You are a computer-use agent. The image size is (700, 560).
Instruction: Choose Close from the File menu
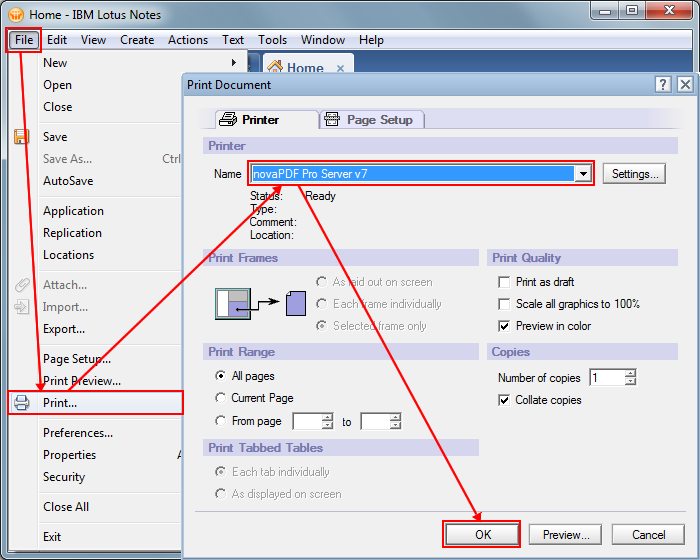tap(58, 107)
